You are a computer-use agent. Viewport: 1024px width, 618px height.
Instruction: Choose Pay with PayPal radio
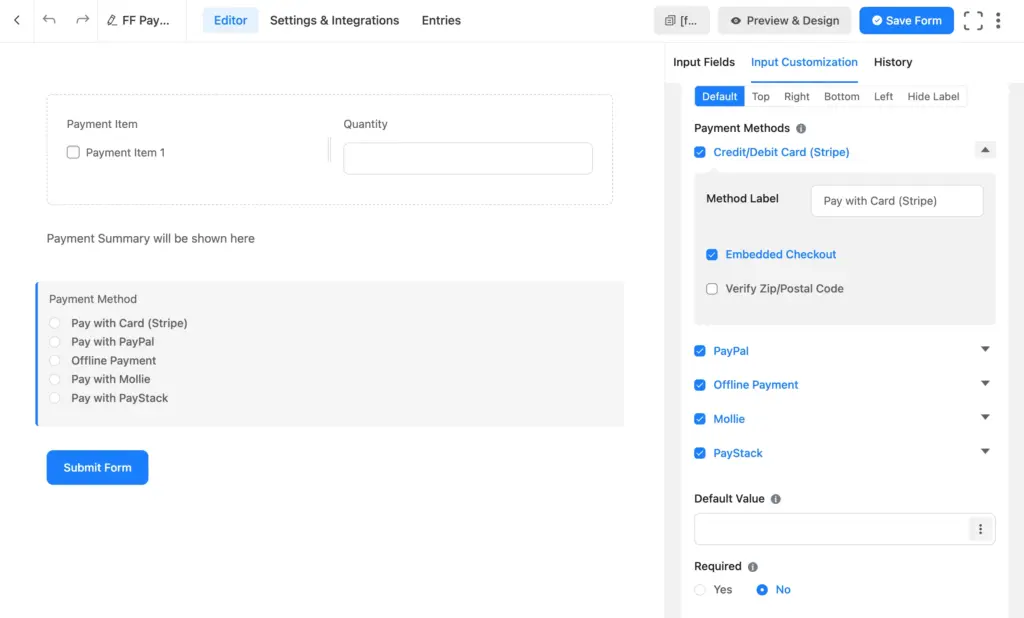point(55,342)
